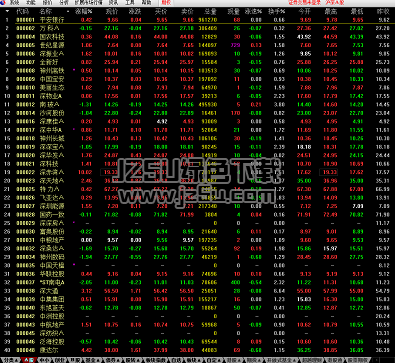
Task: Sort by the 总量 column header
Action: [x=211, y=11]
